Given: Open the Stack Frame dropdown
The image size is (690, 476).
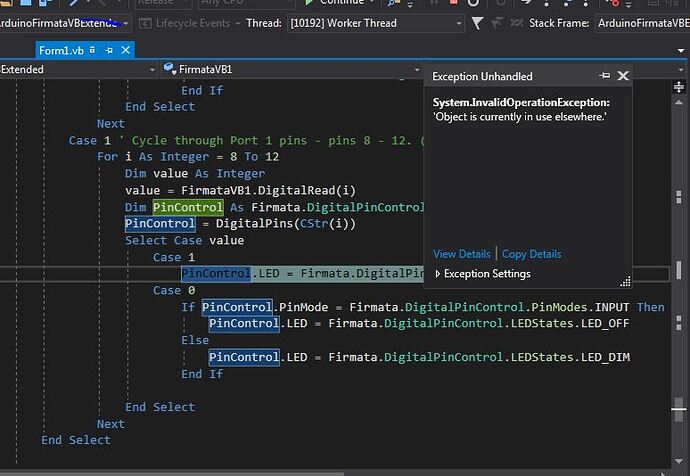Looking at the screenshot, I should (642, 23).
